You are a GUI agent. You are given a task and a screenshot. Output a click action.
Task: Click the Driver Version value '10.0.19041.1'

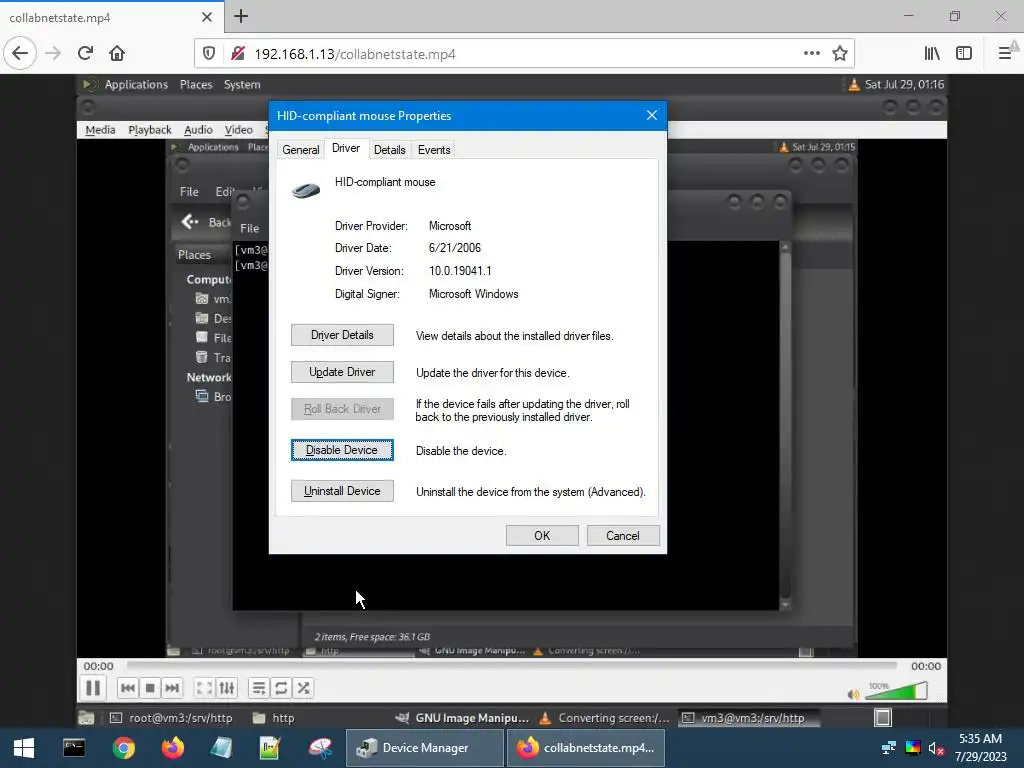click(460, 271)
